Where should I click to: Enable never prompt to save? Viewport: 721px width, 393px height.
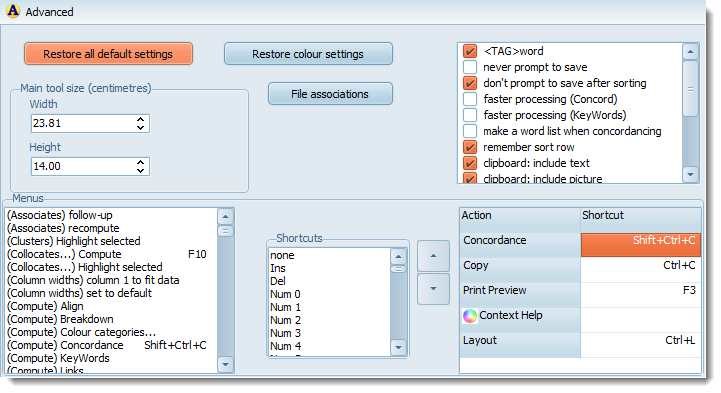tap(470, 67)
